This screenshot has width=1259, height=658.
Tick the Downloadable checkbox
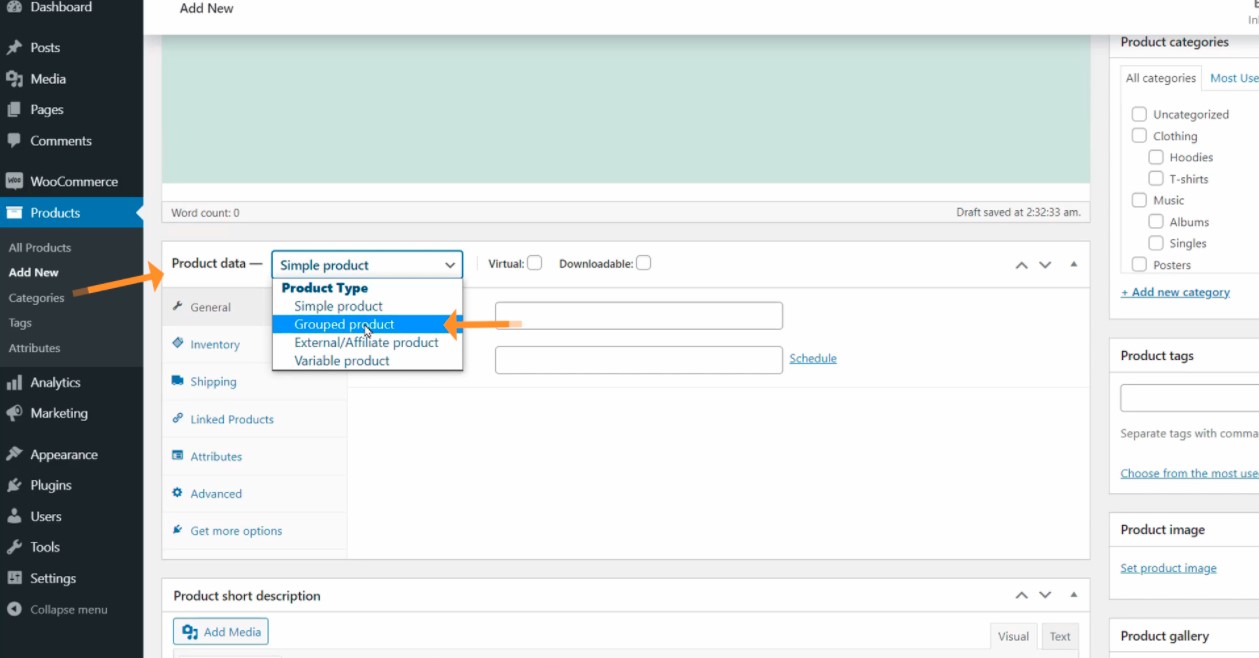643,263
